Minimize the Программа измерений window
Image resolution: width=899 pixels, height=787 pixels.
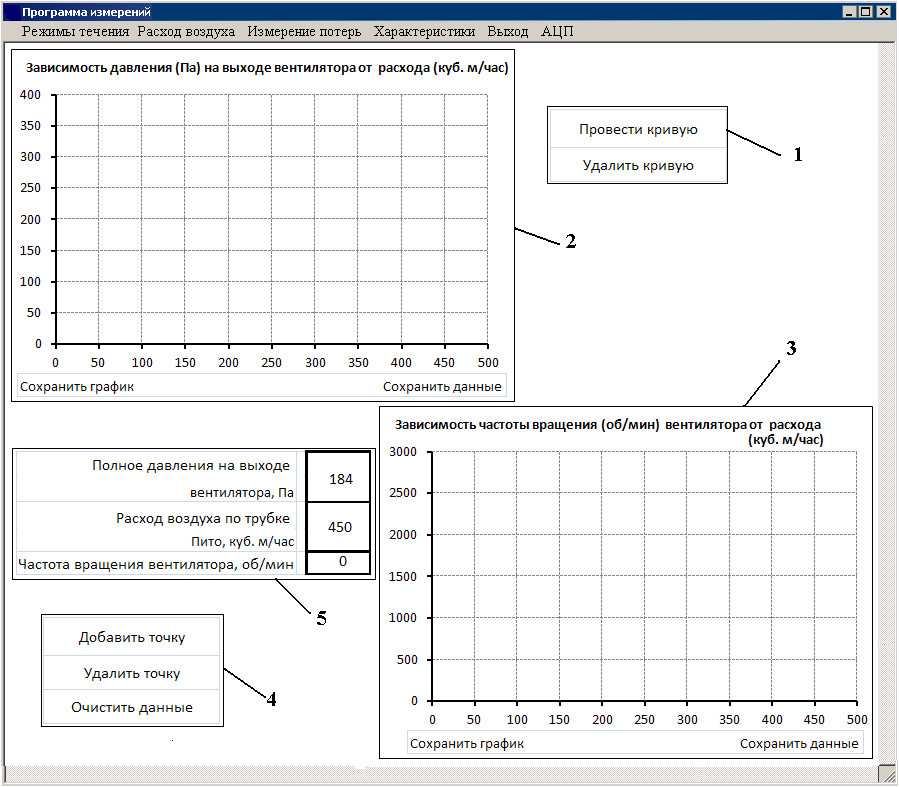(849, 11)
